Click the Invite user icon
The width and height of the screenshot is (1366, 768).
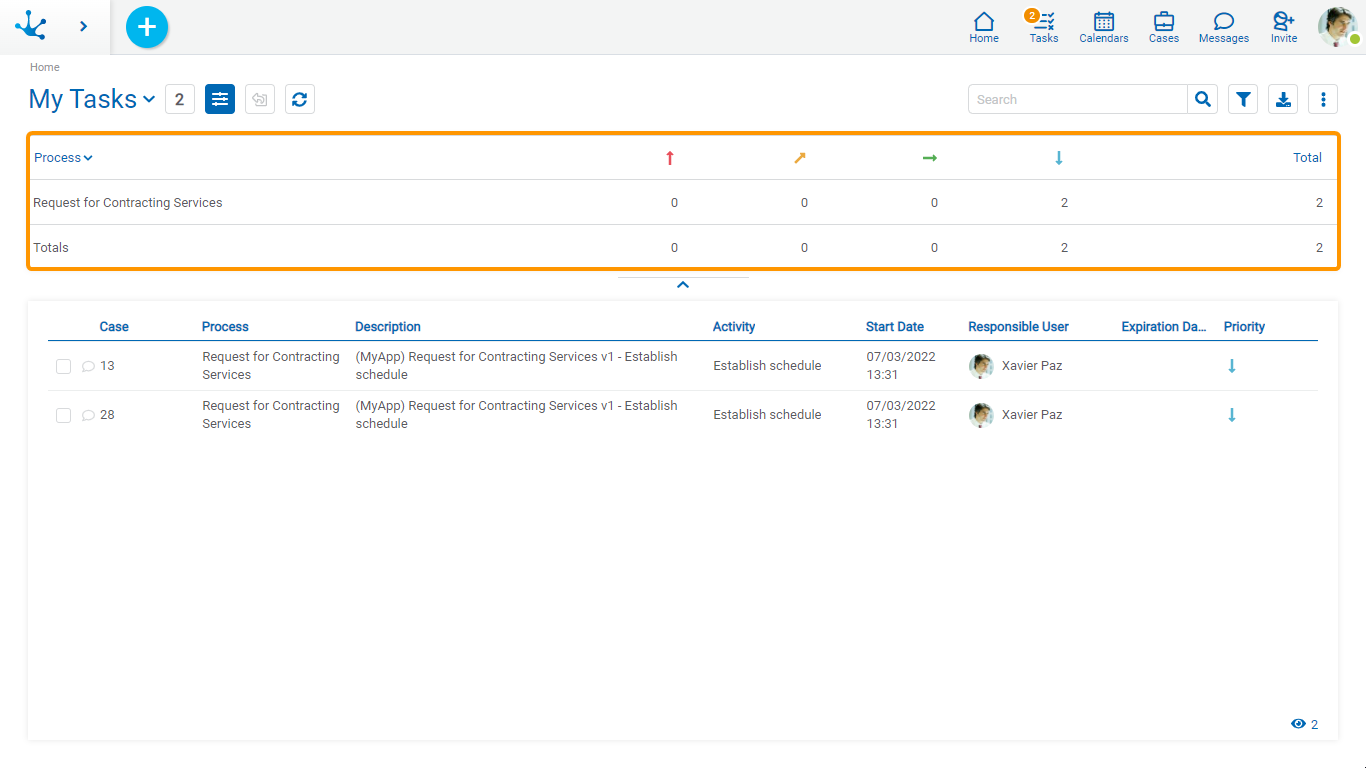click(x=1284, y=27)
